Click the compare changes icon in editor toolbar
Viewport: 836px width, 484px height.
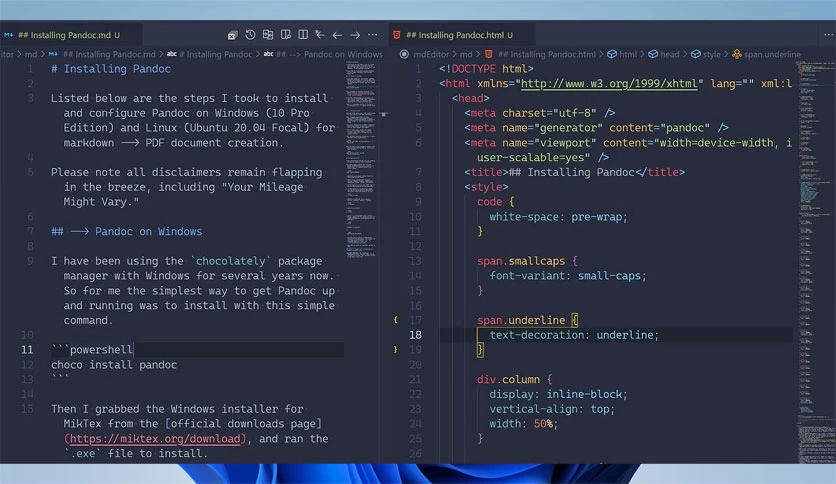point(268,35)
